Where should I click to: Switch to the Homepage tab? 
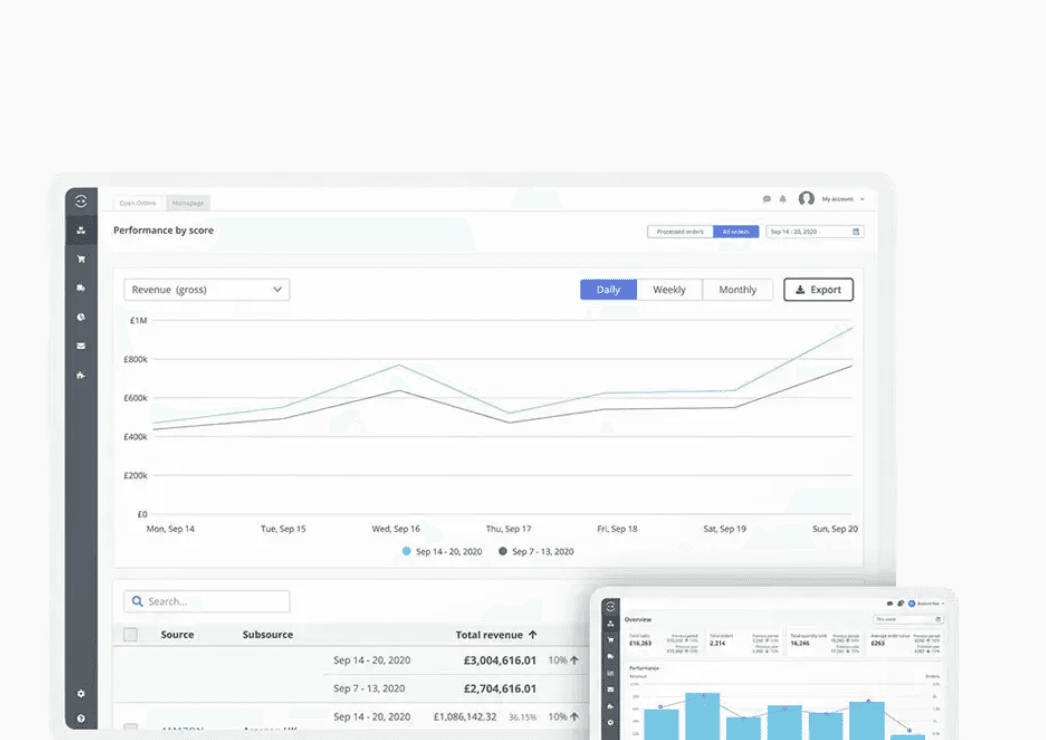188,203
